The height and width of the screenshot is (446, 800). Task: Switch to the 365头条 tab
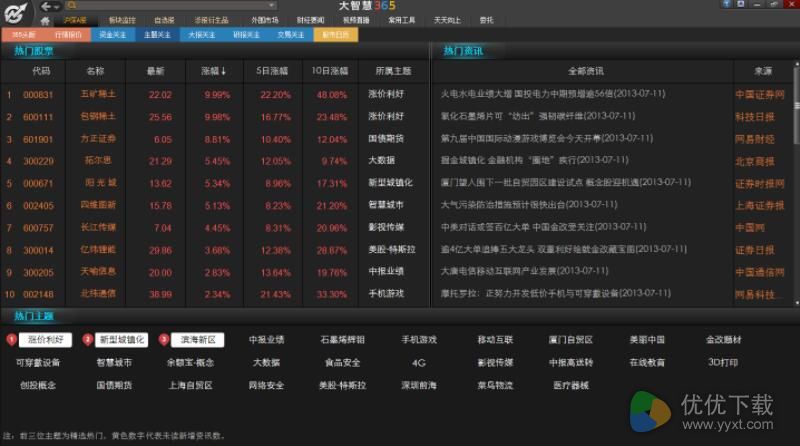coord(23,35)
